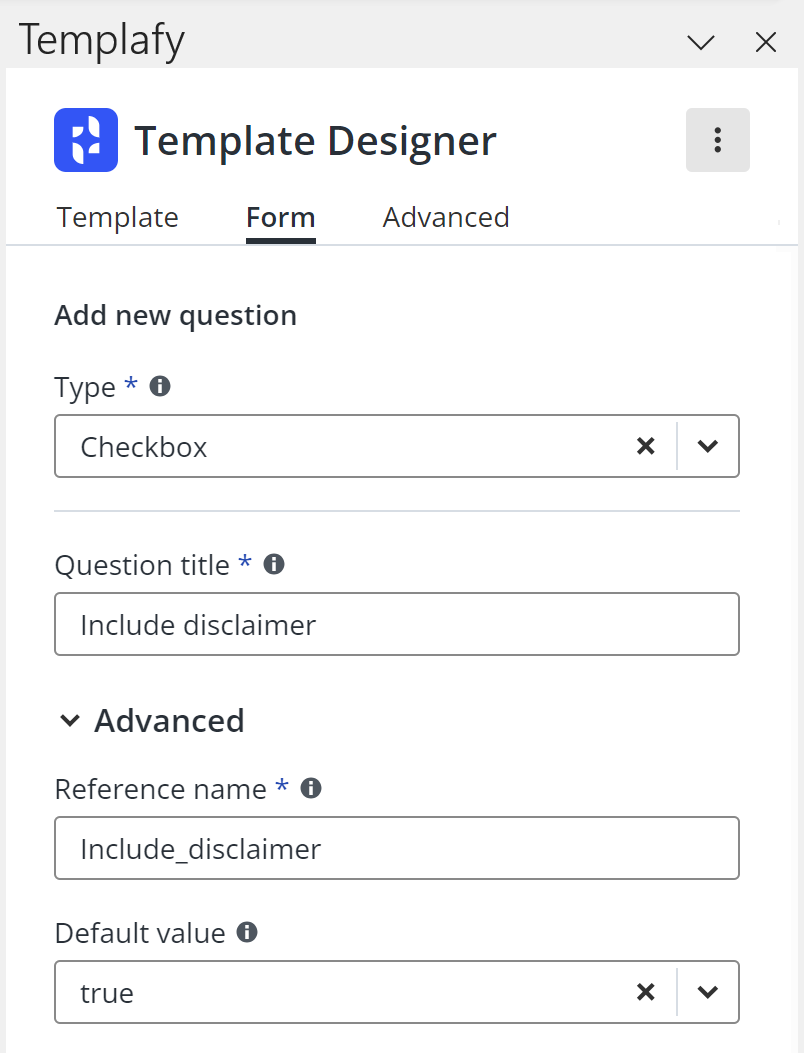
Task: Click the info icon beside Reference name
Action: coord(311,788)
